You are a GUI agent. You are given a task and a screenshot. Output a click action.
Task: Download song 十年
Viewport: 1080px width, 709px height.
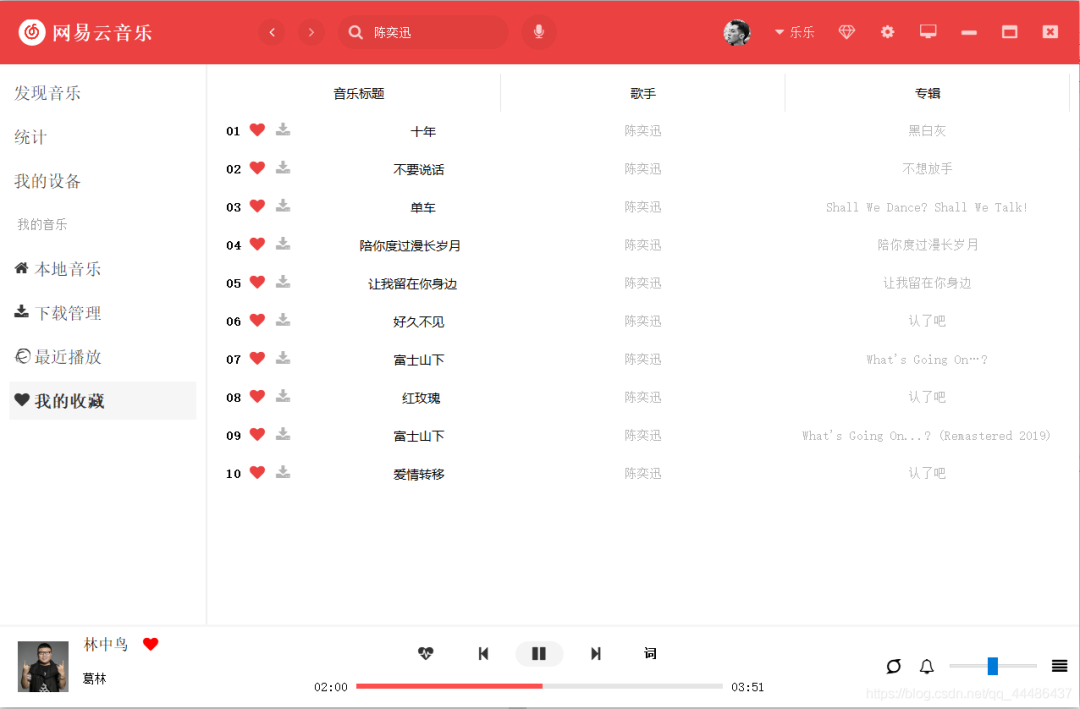283,130
